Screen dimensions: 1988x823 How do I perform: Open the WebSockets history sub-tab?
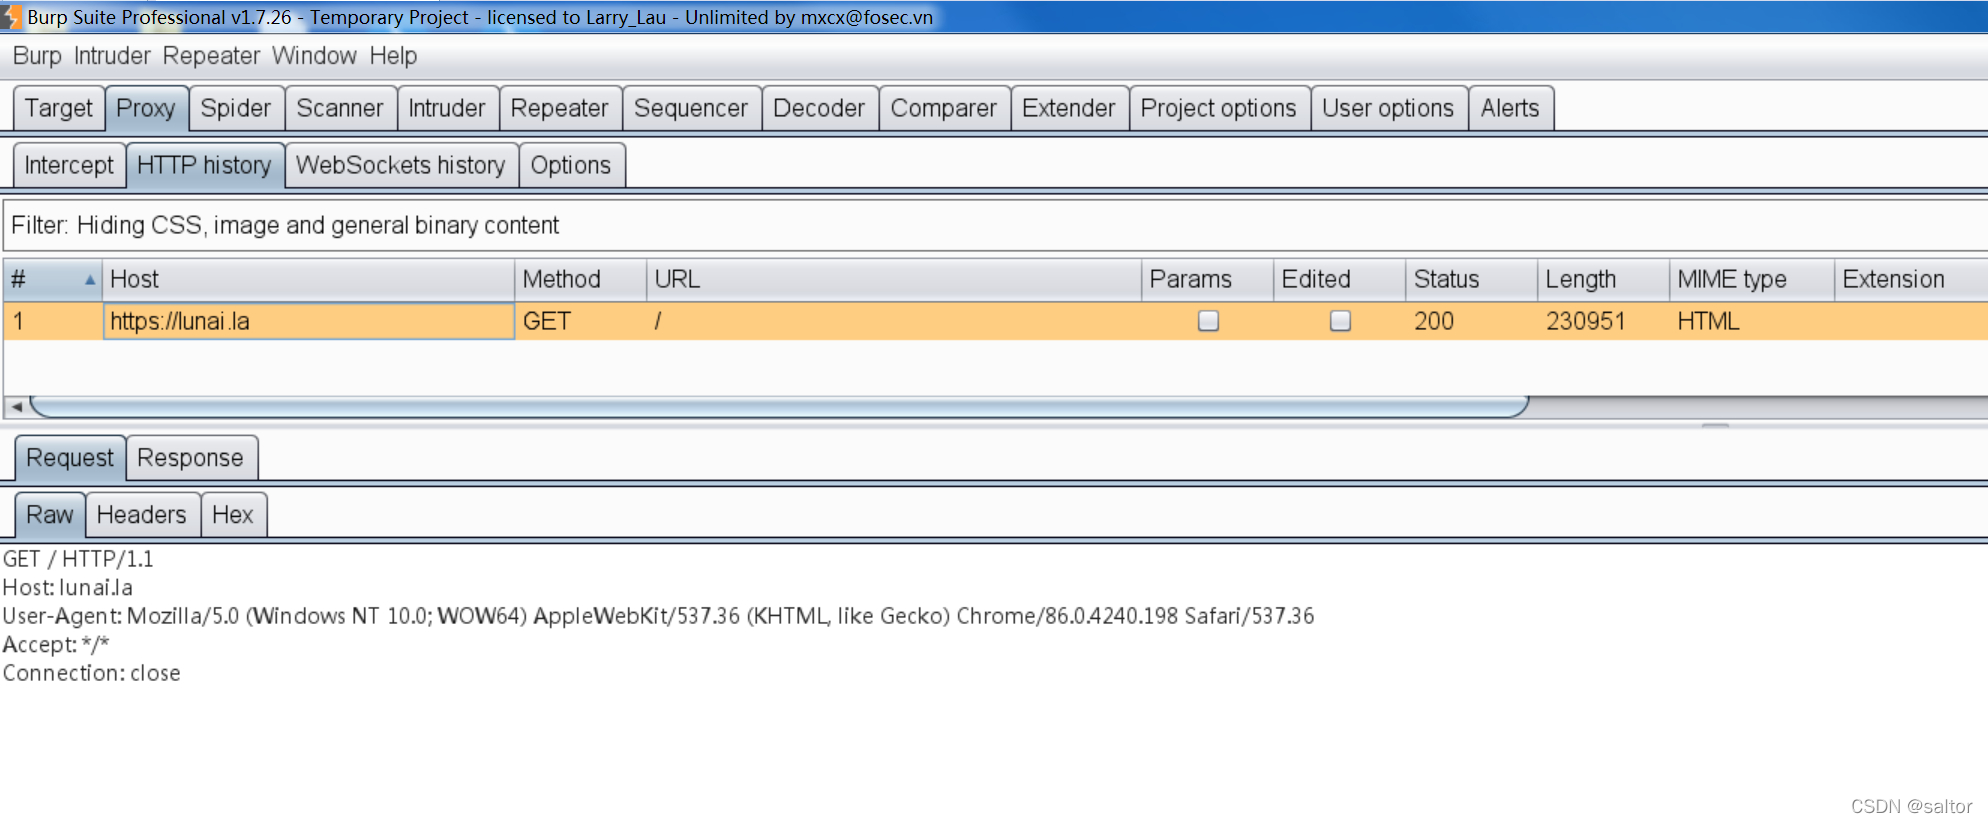(401, 165)
